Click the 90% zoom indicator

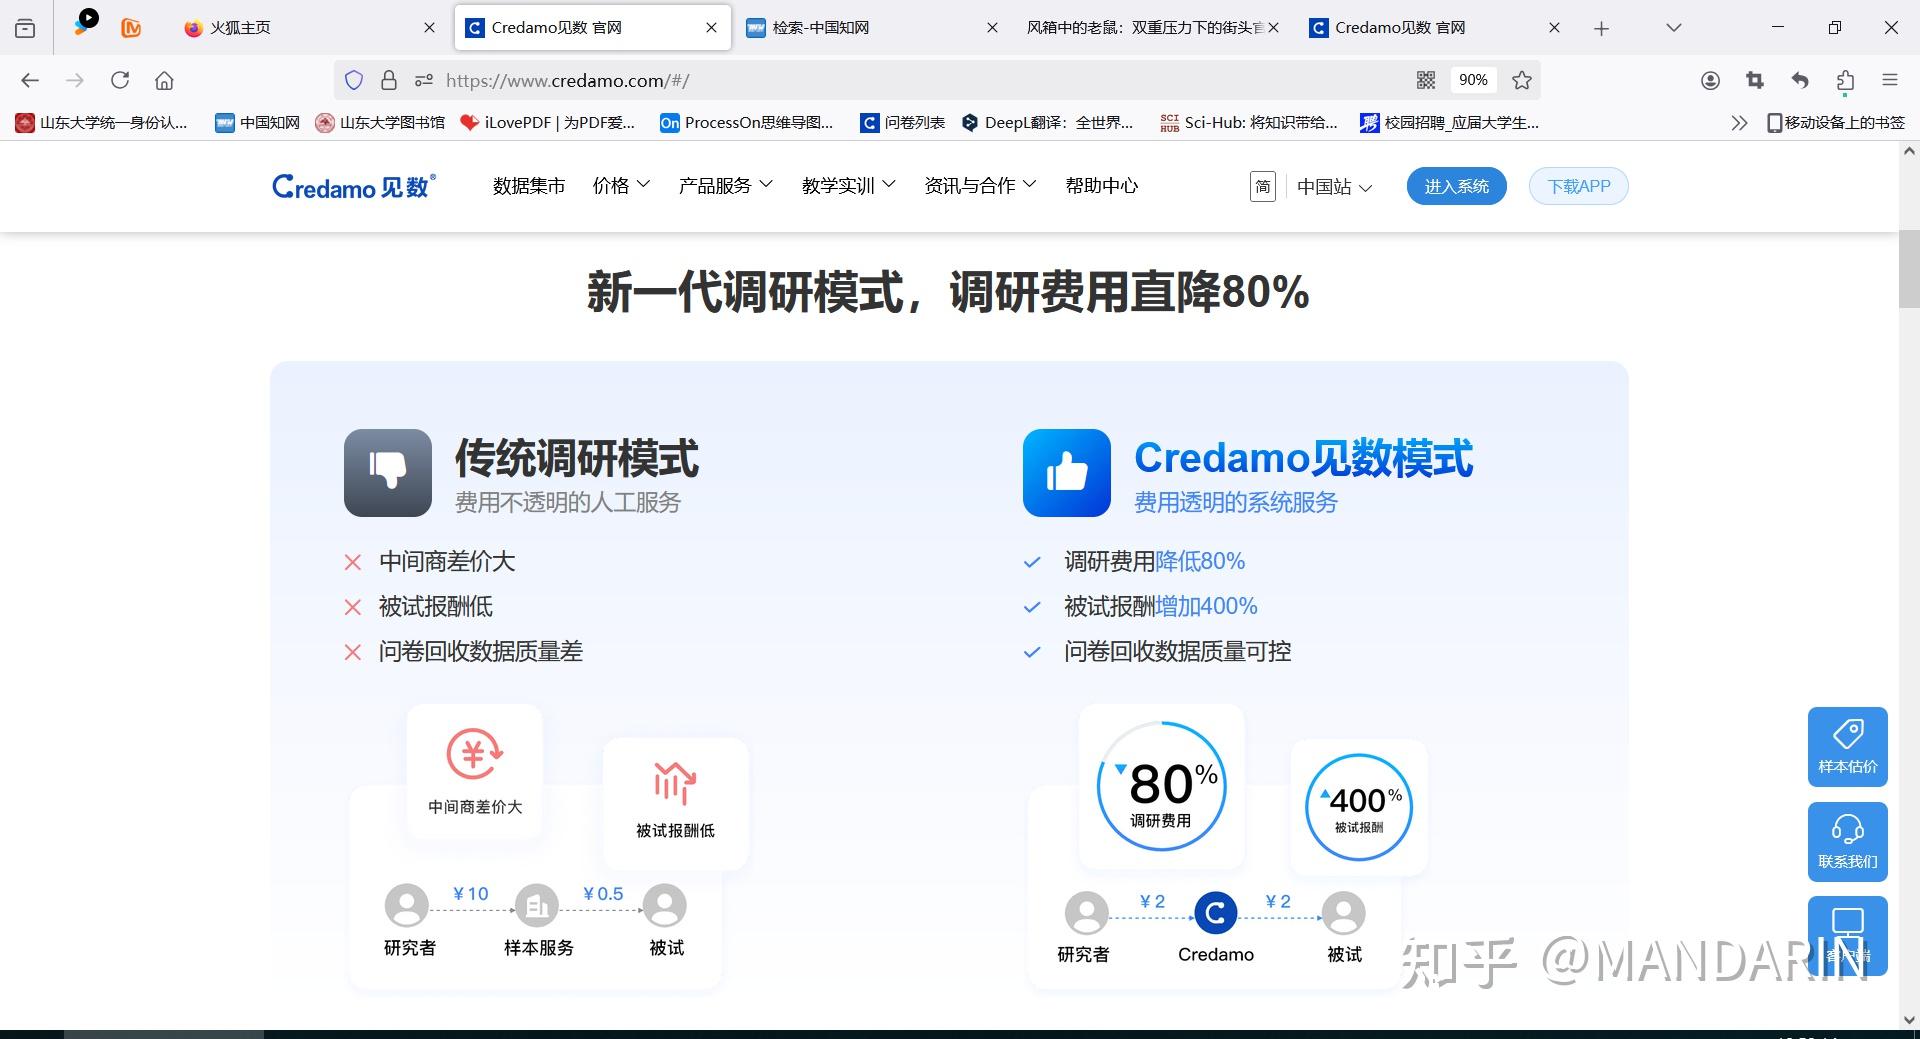1473,80
